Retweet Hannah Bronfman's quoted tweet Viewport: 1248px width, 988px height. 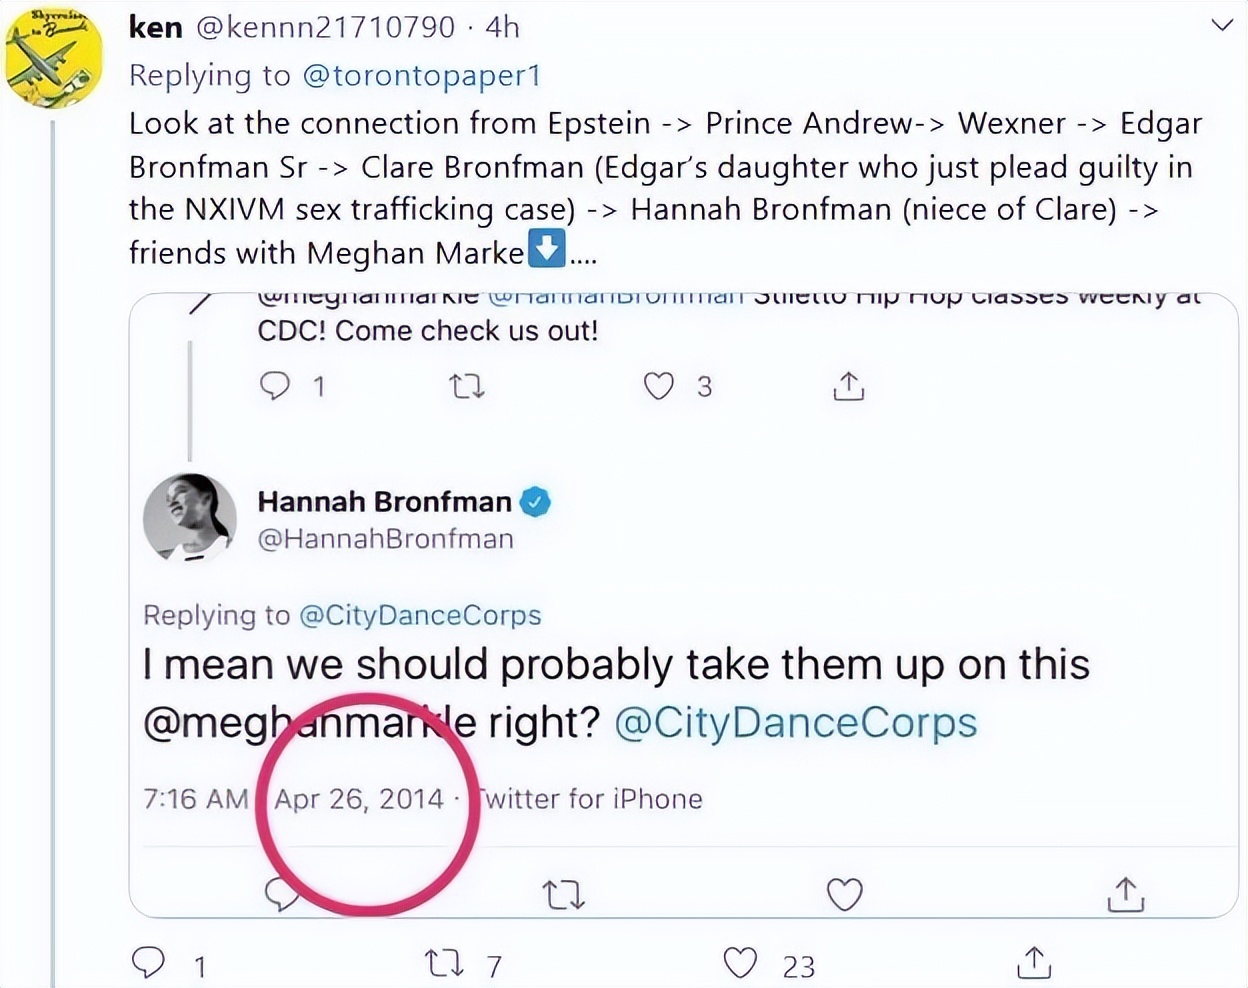tap(563, 893)
